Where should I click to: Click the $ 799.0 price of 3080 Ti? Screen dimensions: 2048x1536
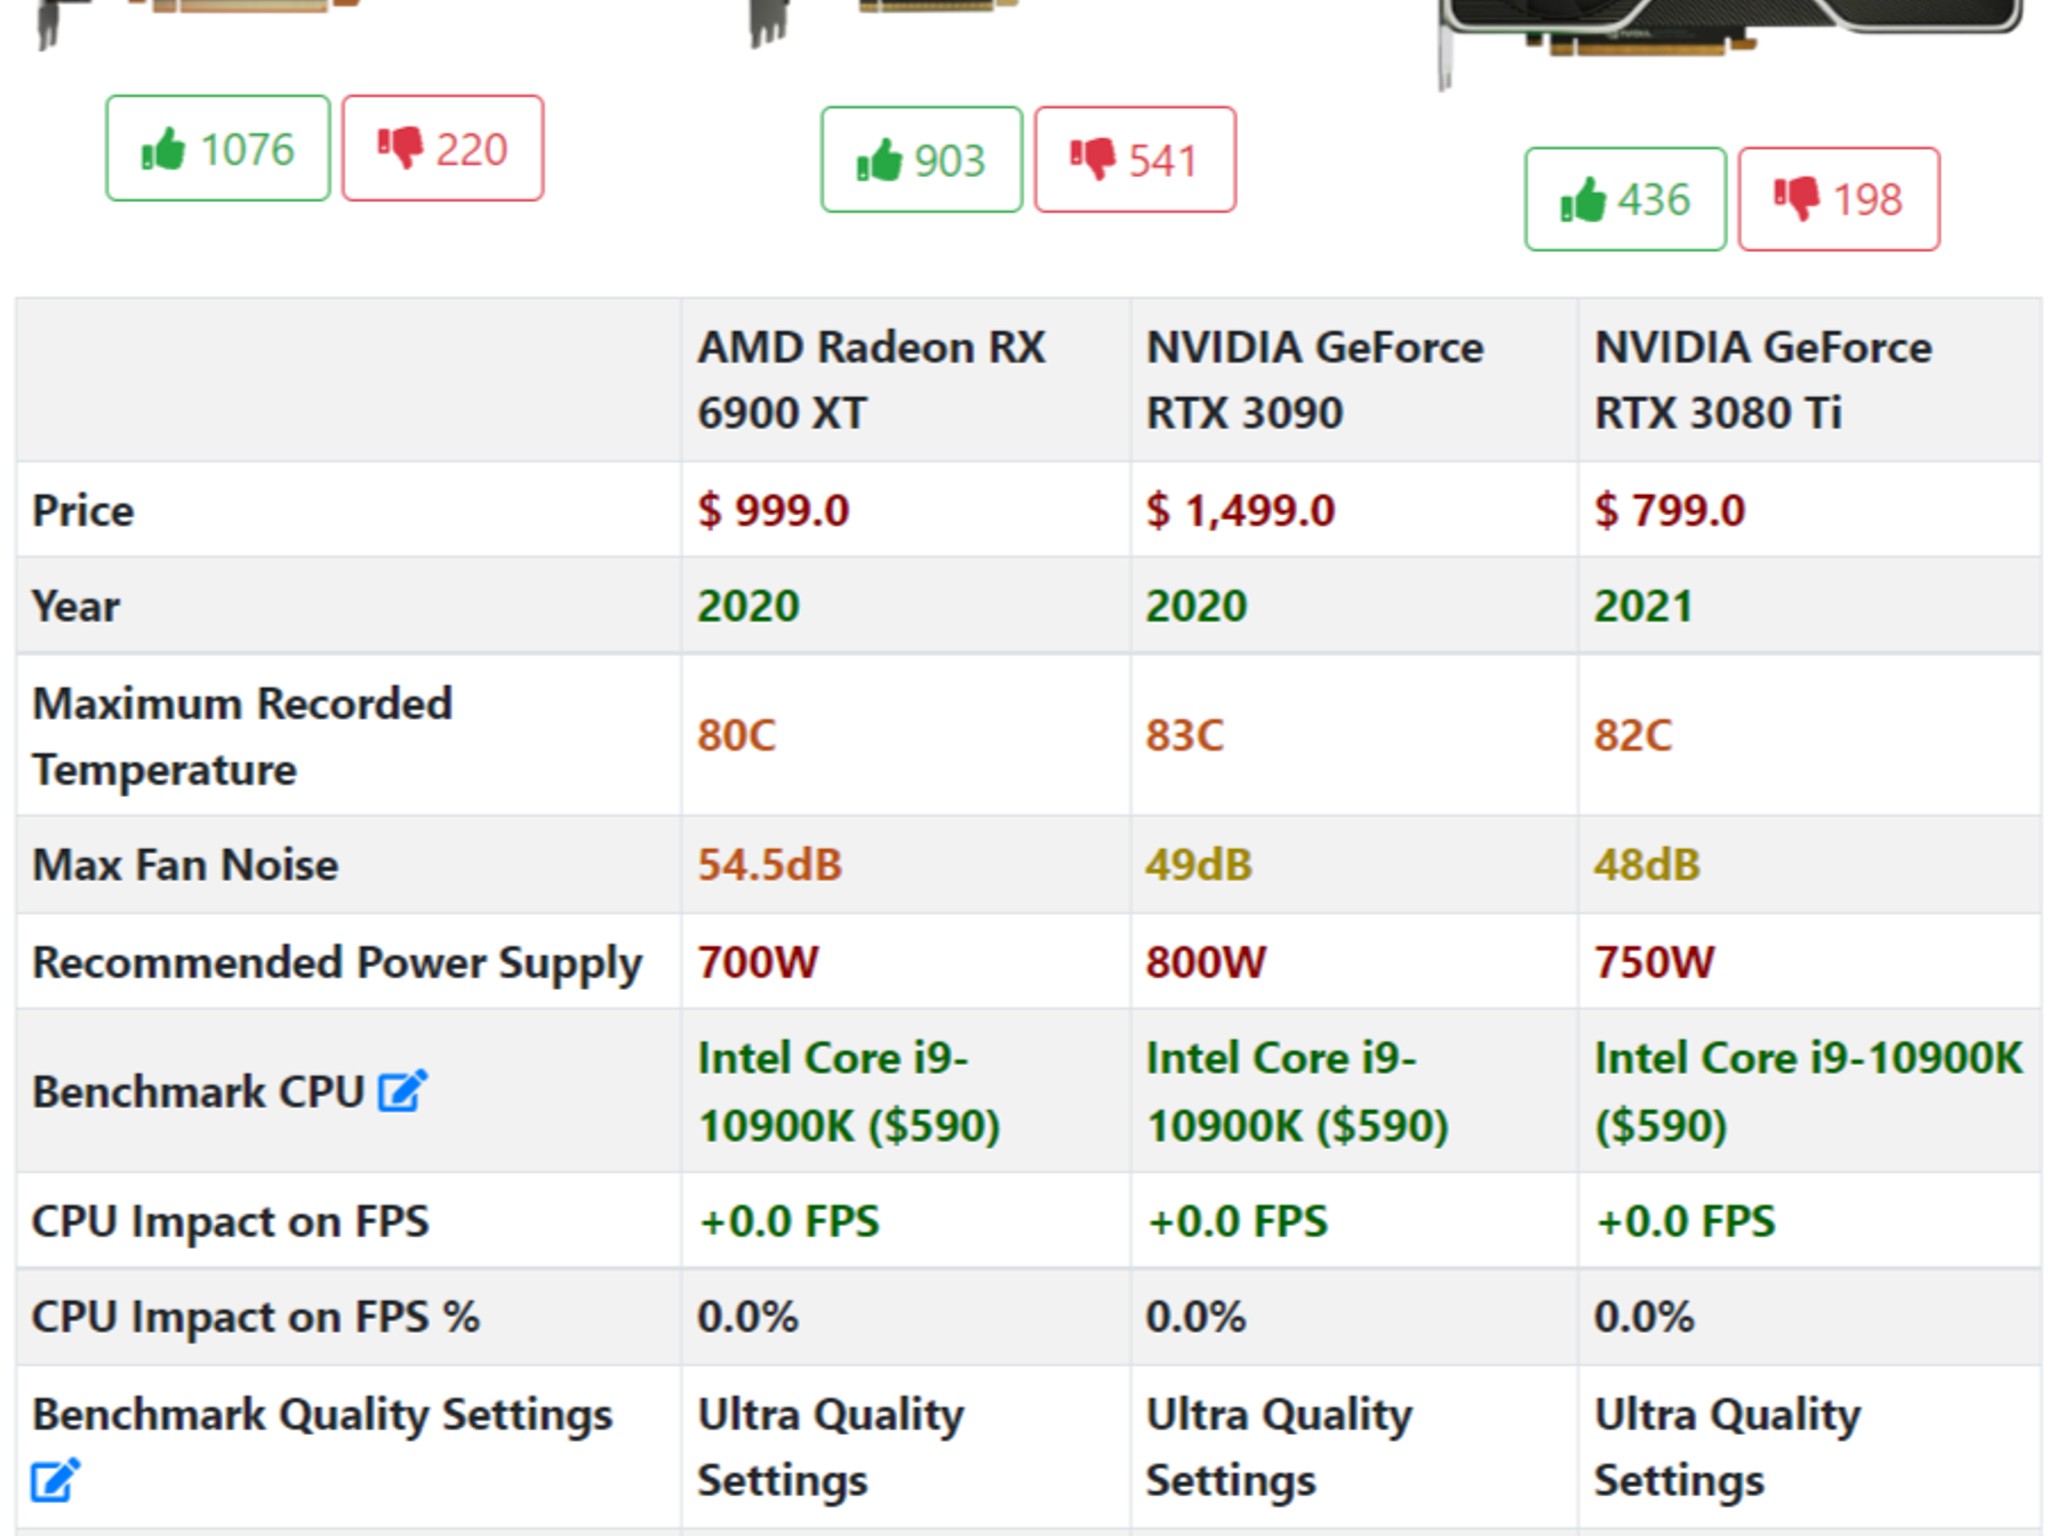coord(1669,511)
